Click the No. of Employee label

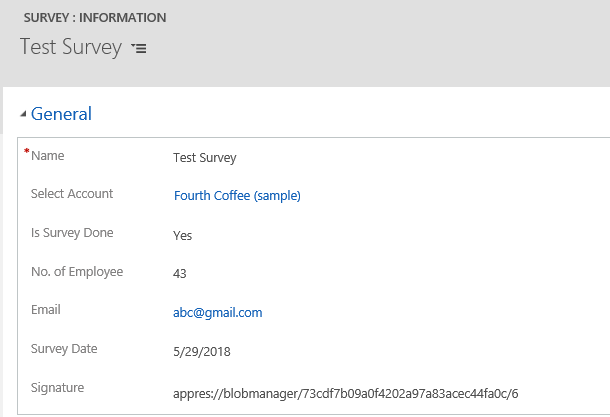[x=77, y=272]
